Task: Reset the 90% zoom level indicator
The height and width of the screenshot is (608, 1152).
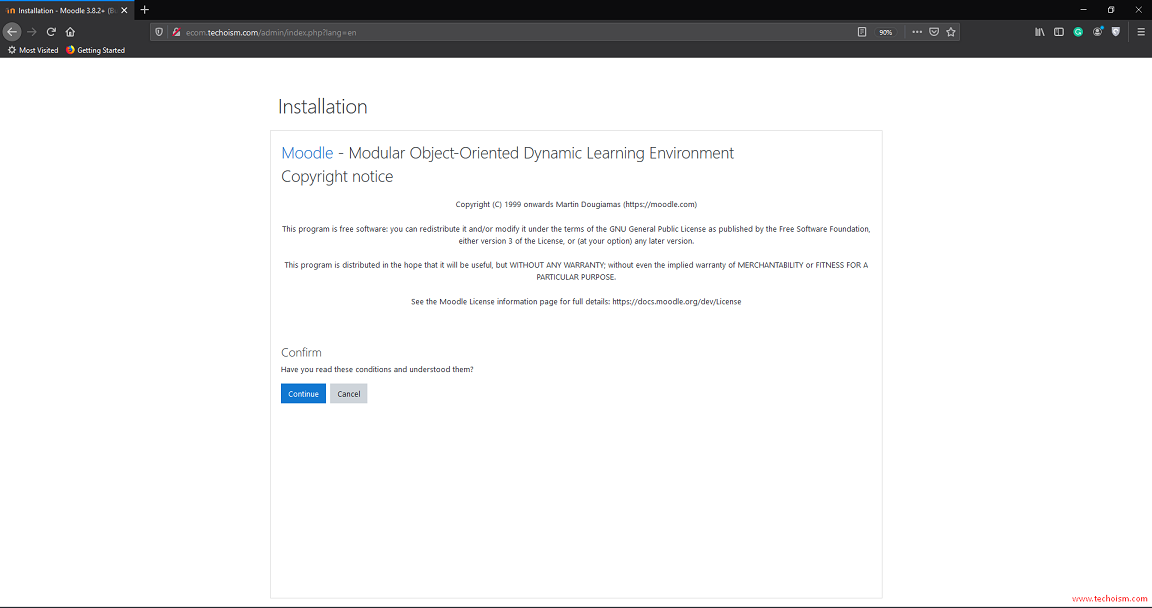Action: [x=886, y=32]
